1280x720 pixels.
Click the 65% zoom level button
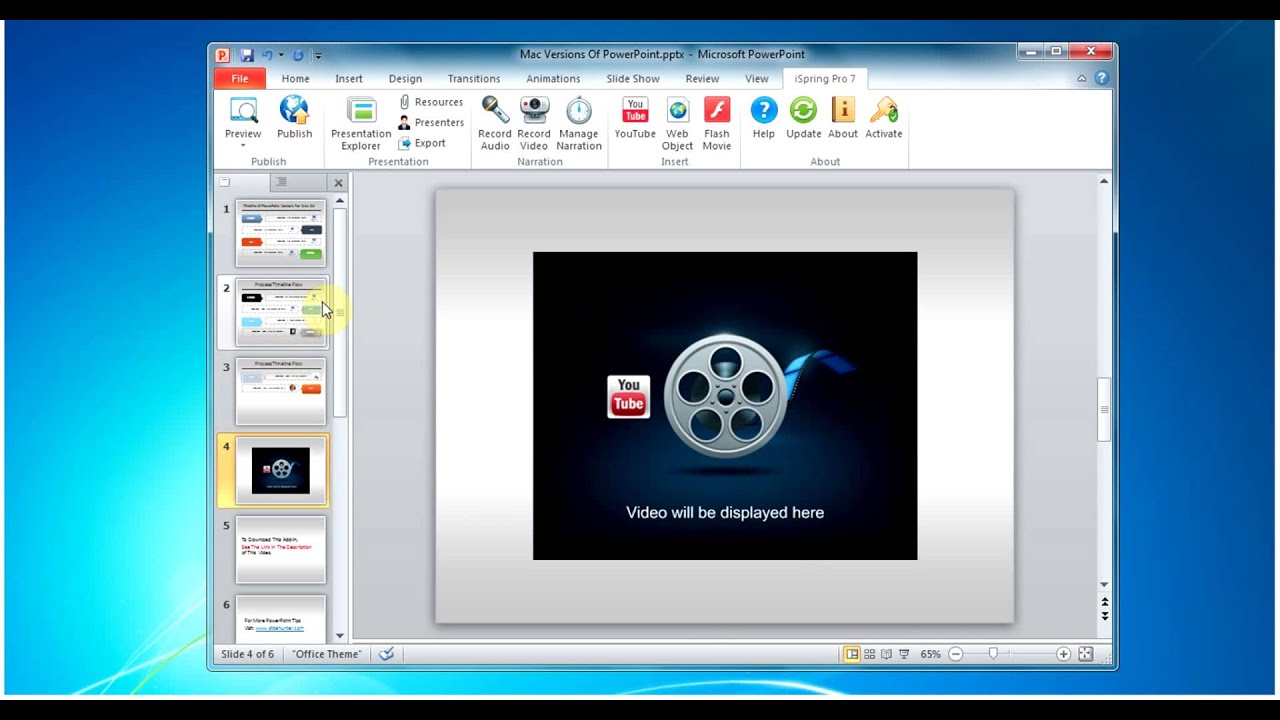click(931, 654)
